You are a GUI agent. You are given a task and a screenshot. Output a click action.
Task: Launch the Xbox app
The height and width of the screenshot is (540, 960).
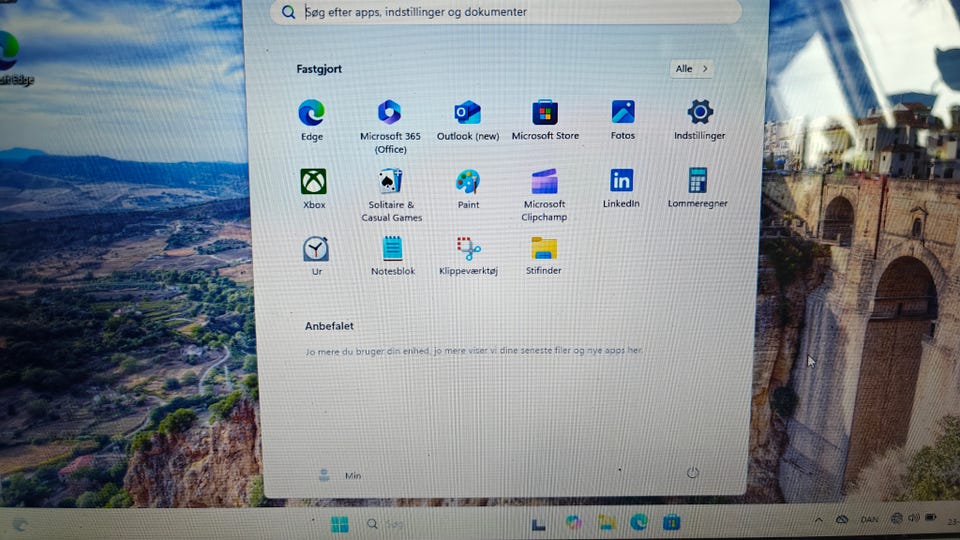tap(313, 189)
